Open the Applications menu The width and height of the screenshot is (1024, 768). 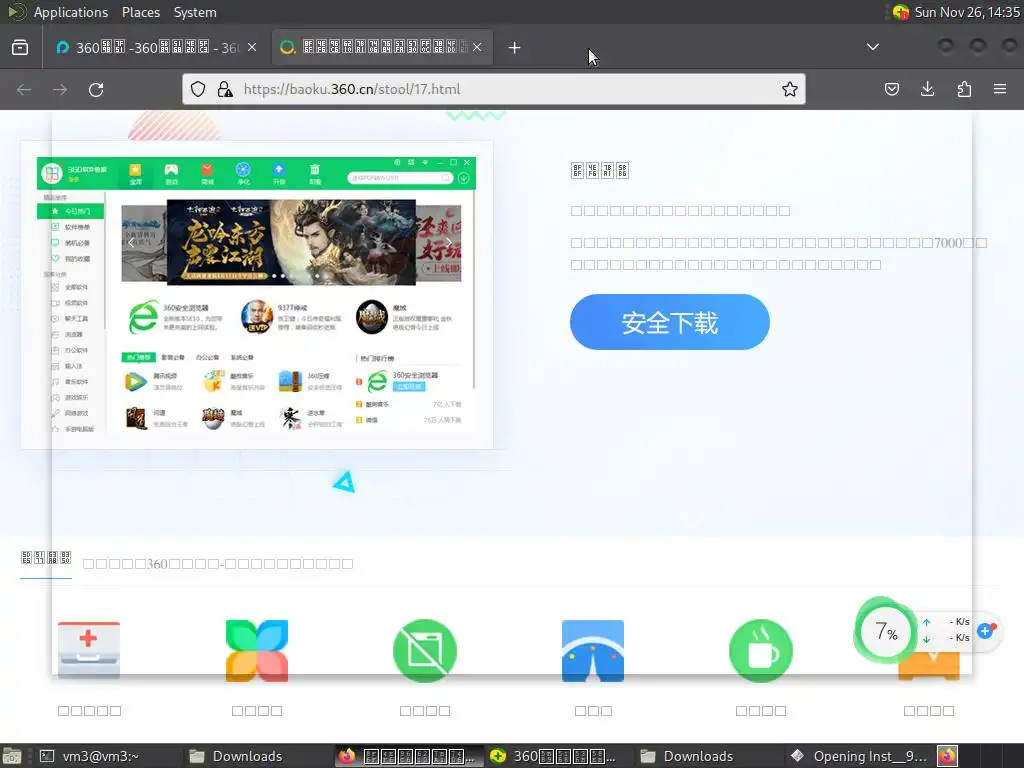[x=70, y=12]
